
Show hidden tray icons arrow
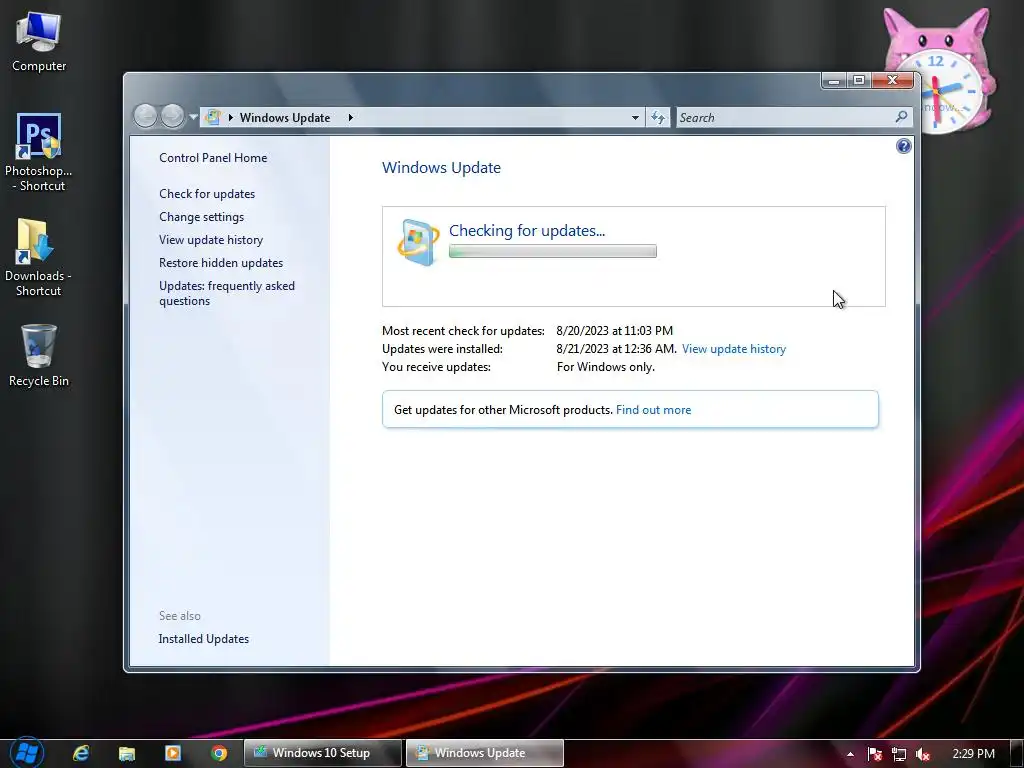coord(850,754)
